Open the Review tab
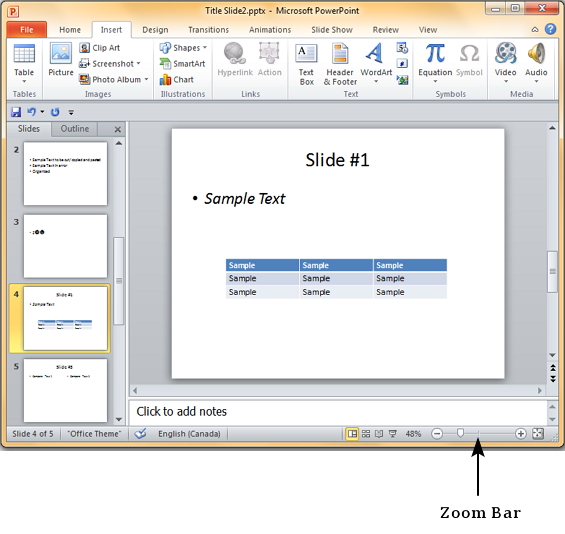The height and width of the screenshot is (534, 565). pos(386,30)
